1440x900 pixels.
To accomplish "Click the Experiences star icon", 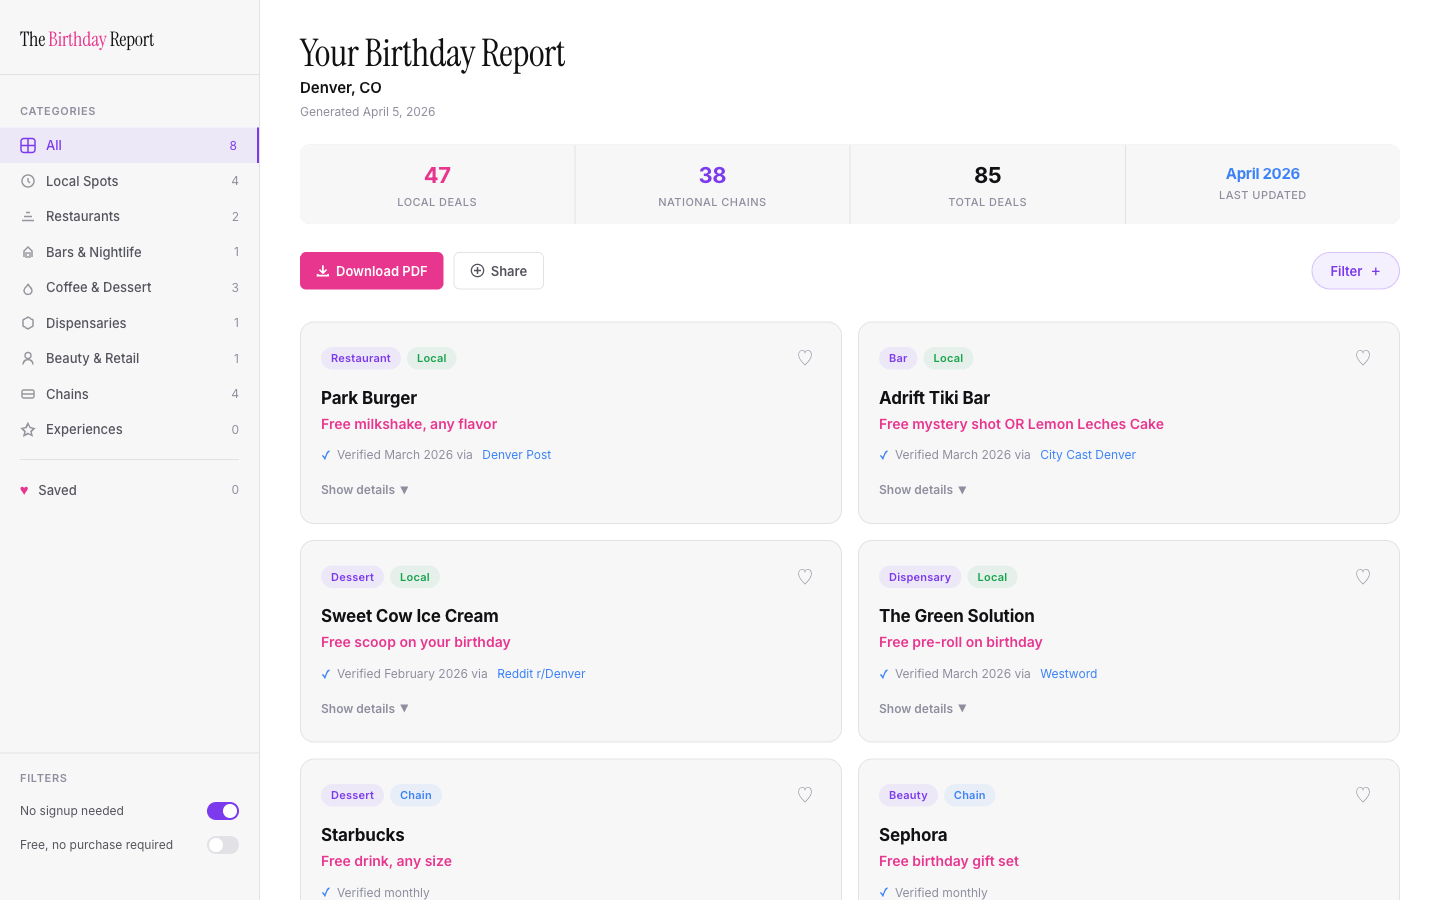I will (x=28, y=430).
